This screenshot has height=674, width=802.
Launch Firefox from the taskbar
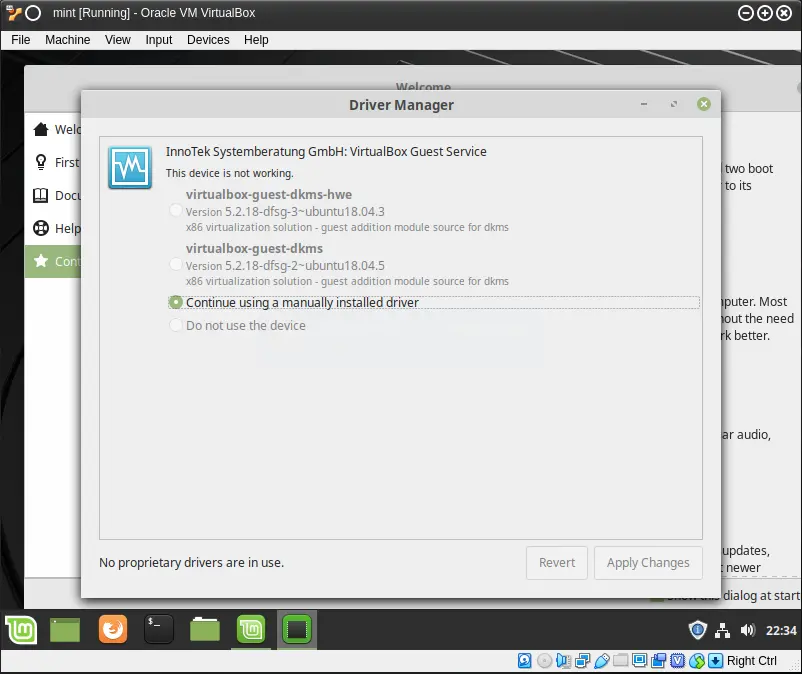[x=113, y=628]
